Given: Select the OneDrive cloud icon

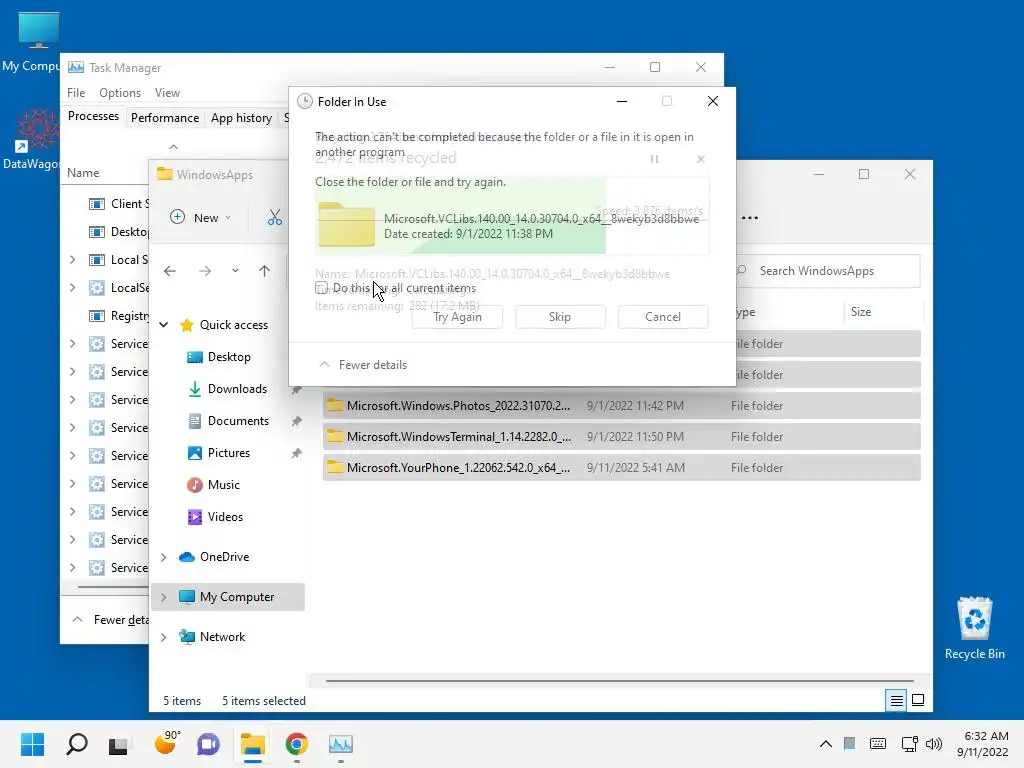Looking at the screenshot, I should (x=187, y=557).
